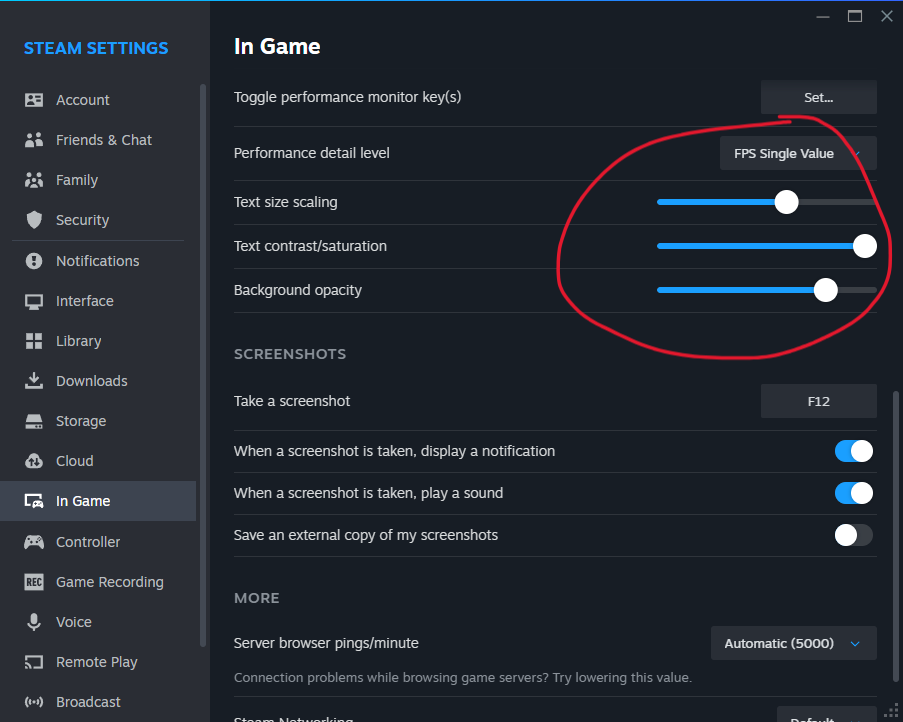Screen dimensions: 903x722
Task: Click the settings panel scrollbar
Action: (x=896, y=537)
